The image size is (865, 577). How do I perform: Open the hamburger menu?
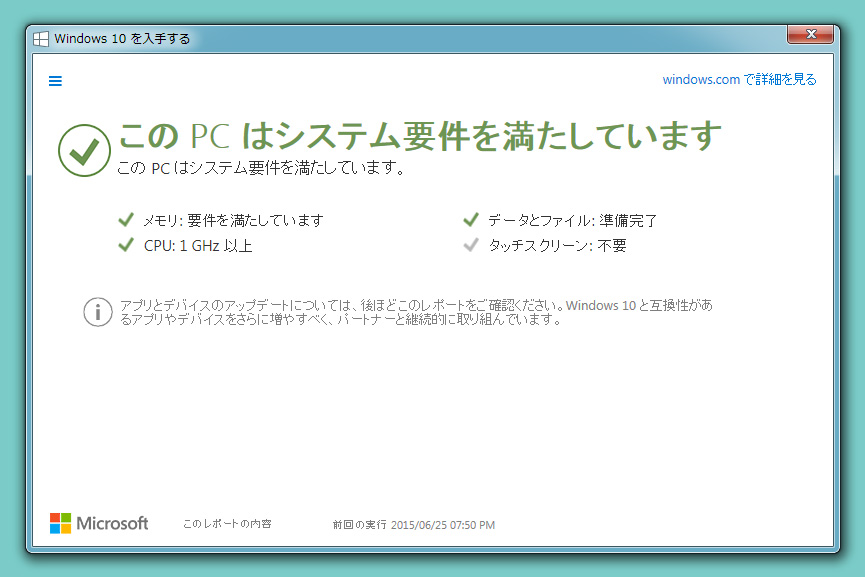(x=56, y=81)
